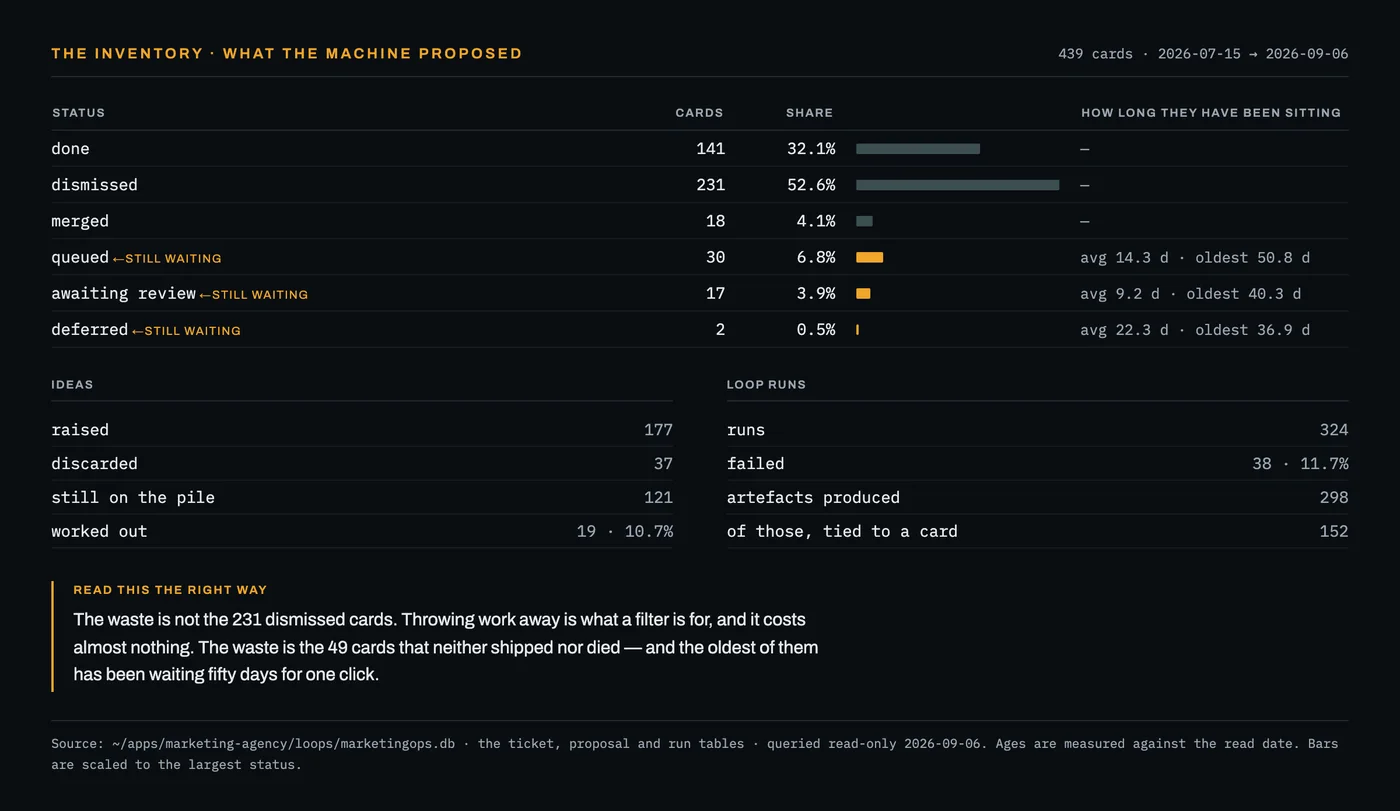1400x811 pixels.
Task: Click the 32.1% share value
Action: pyautogui.click(x=811, y=149)
